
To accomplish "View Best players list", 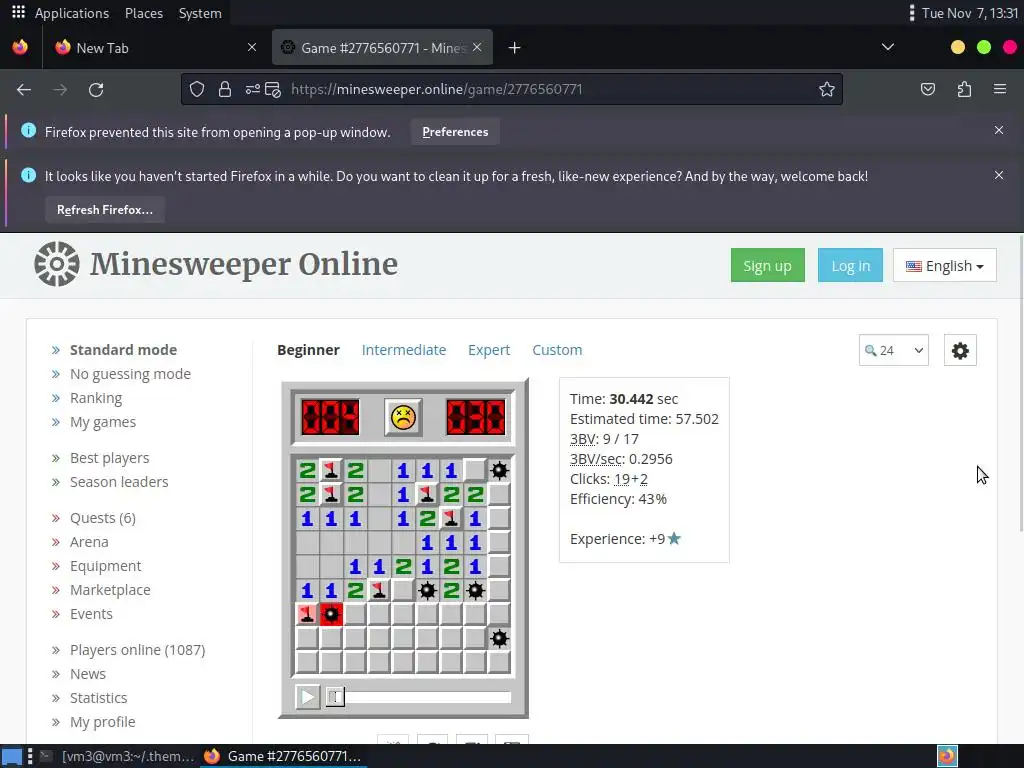I will click(109, 458).
